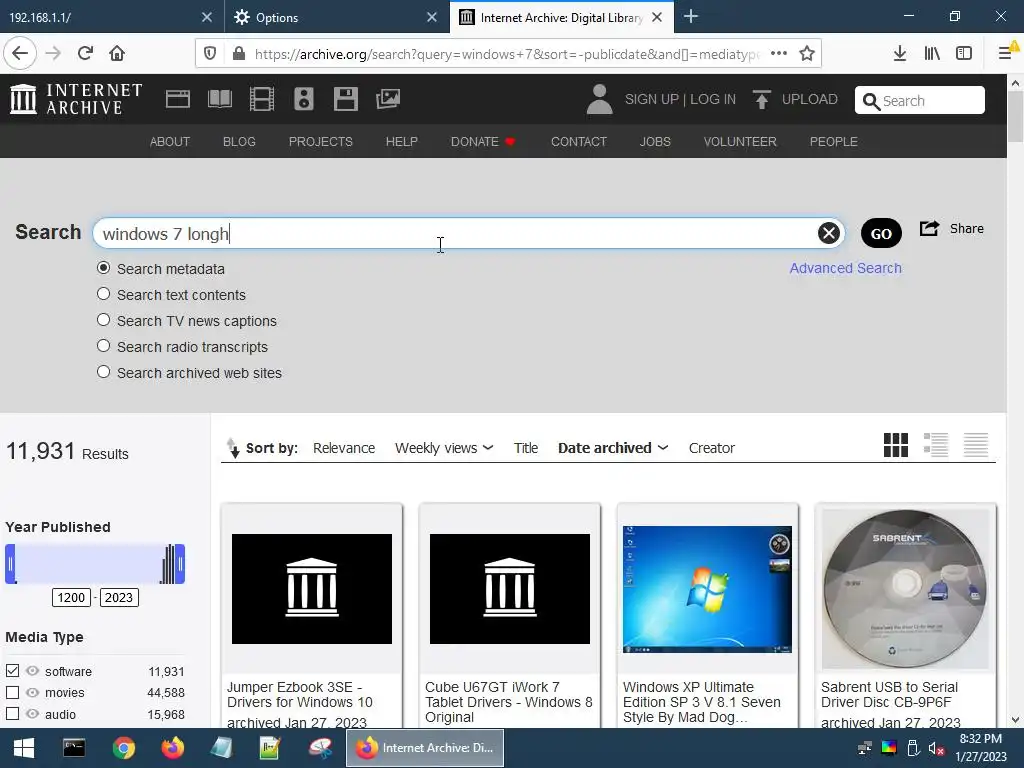
Task: Open Advanced Search link
Action: point(845,268)
